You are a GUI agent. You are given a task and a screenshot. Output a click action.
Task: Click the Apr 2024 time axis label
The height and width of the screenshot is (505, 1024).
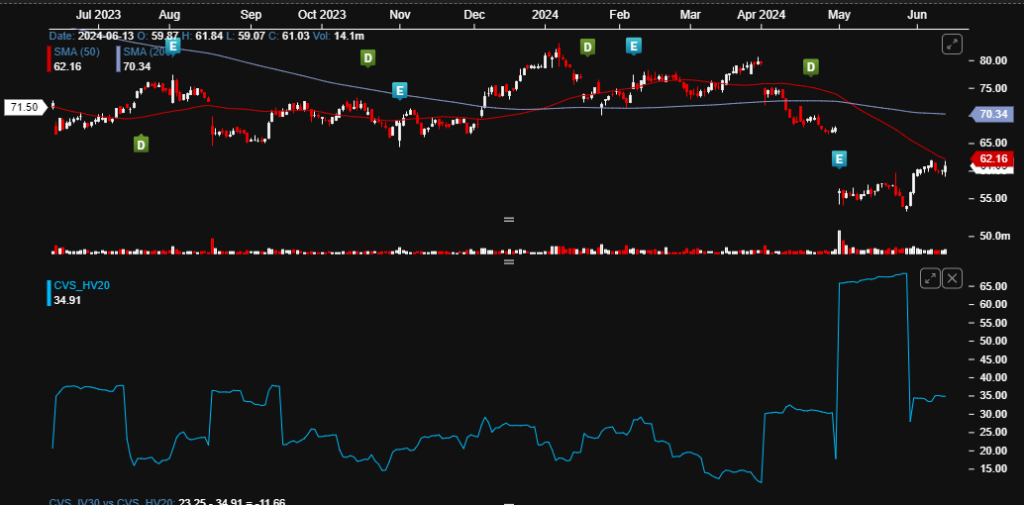point(760,14)
